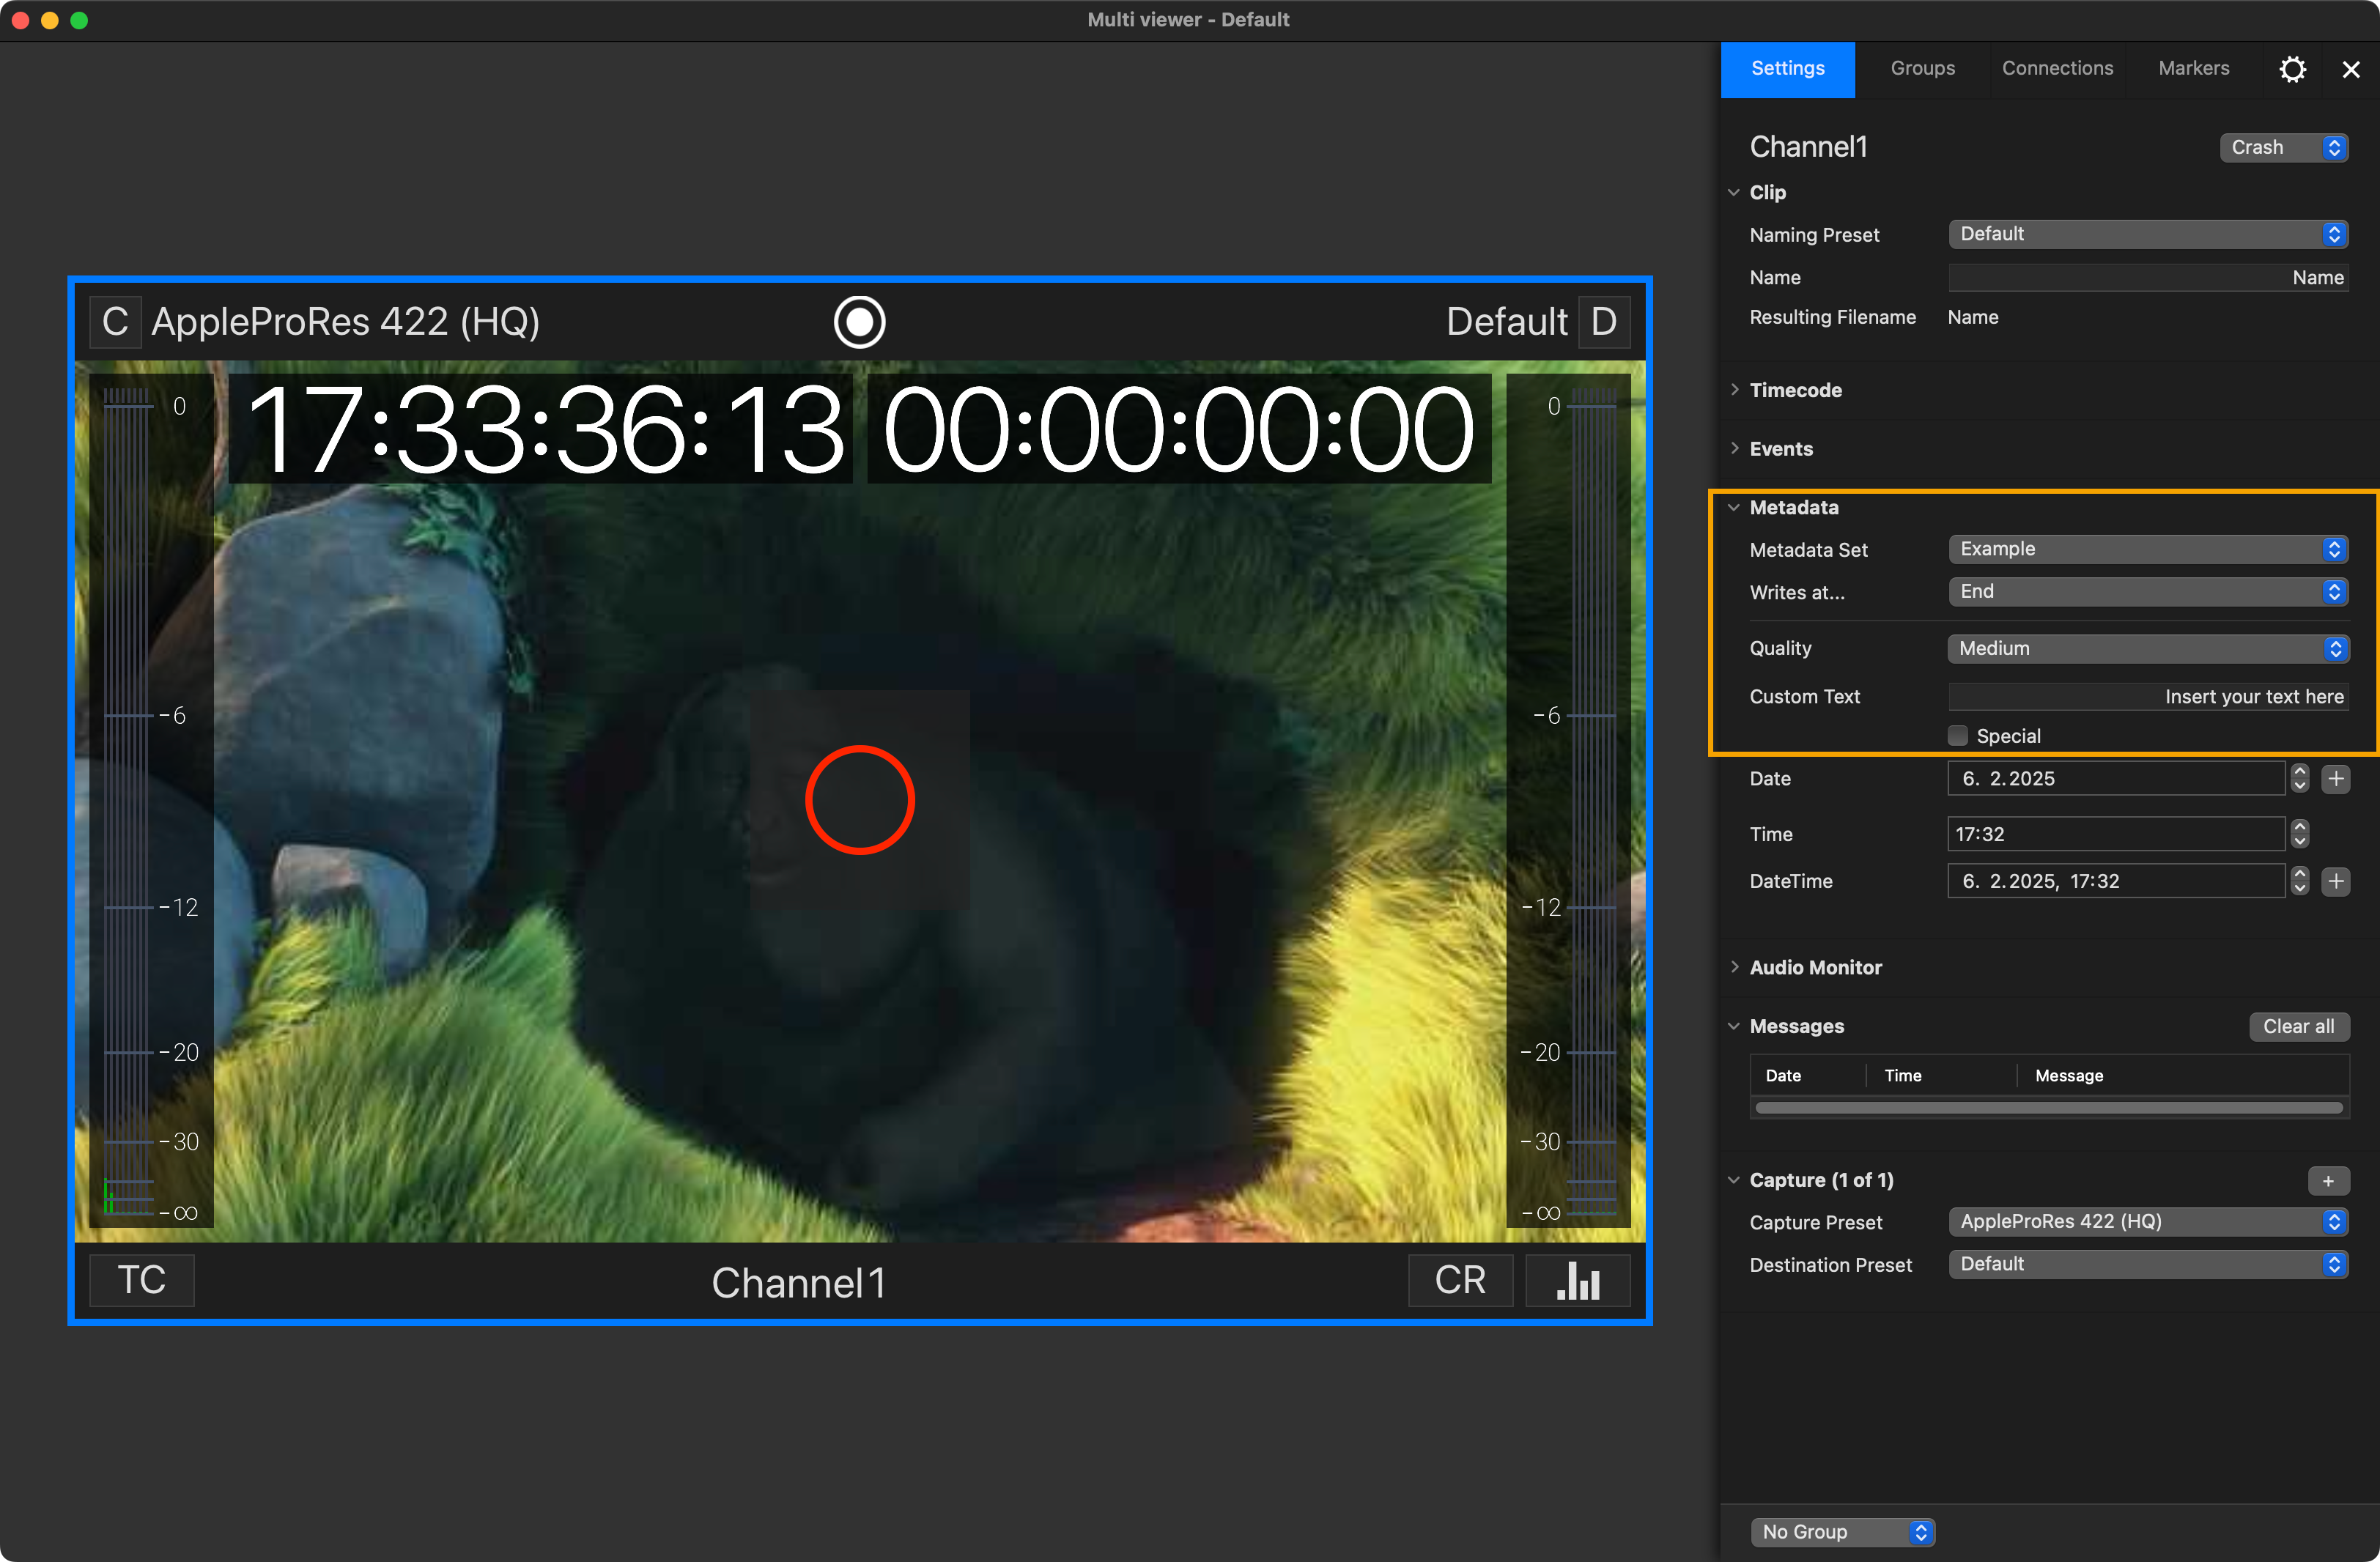Open the Capture Preset dropdown
2380x1562 pixels.
(2148, 1222)
